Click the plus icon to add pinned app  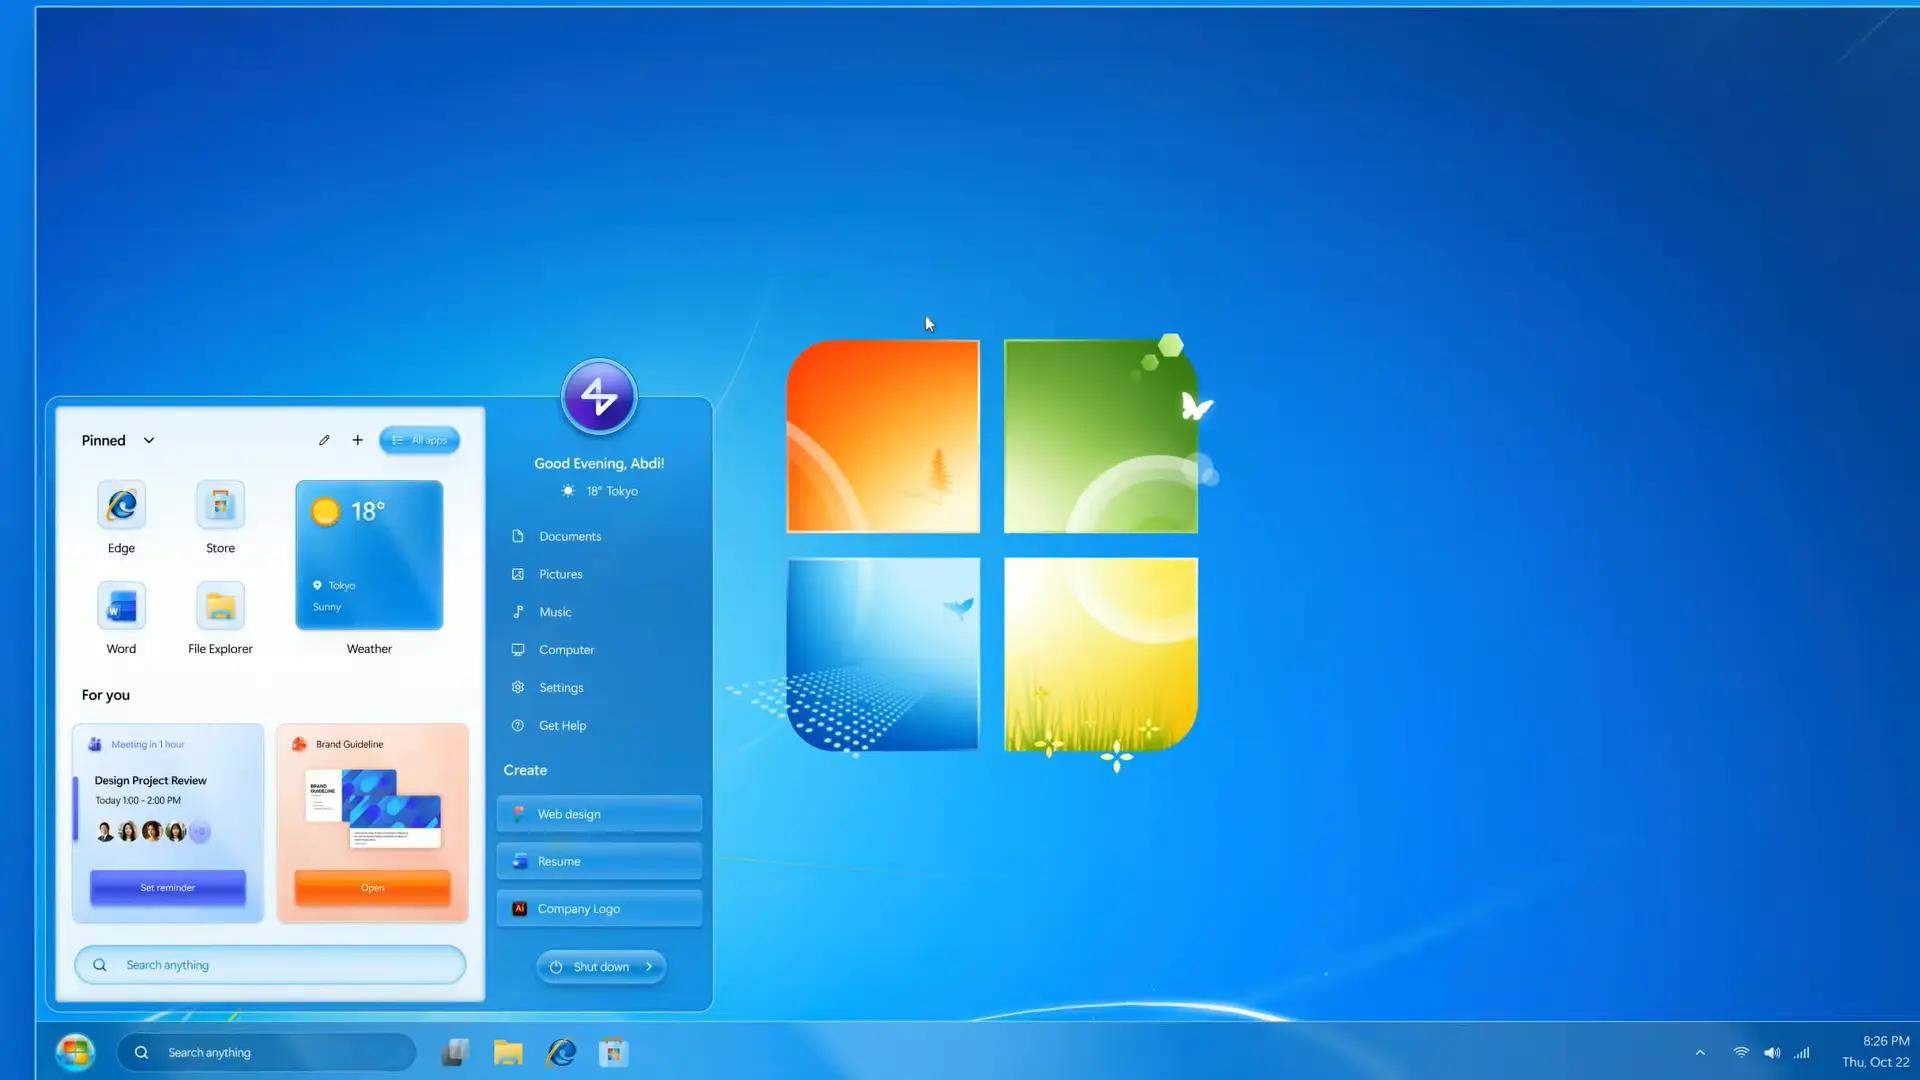tap(357, 440)
